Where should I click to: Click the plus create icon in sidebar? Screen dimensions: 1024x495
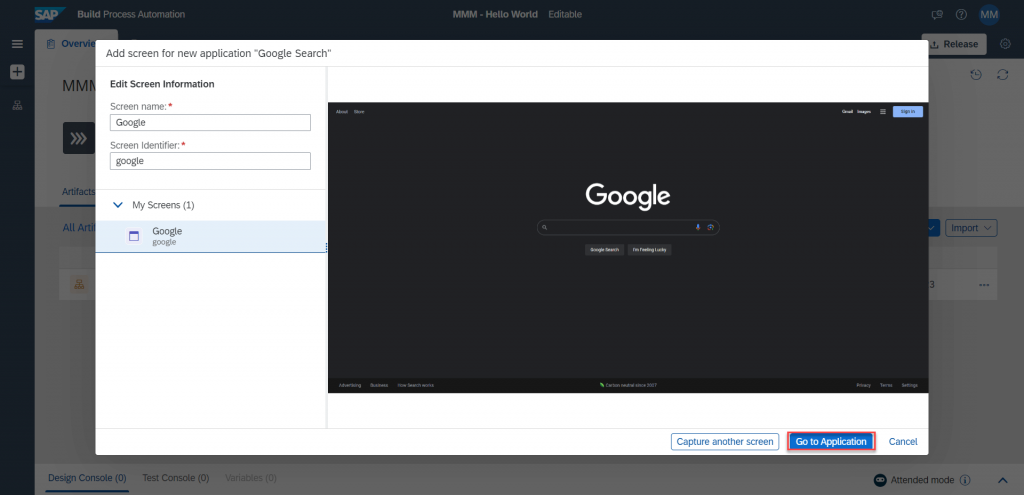click(17, 72)
